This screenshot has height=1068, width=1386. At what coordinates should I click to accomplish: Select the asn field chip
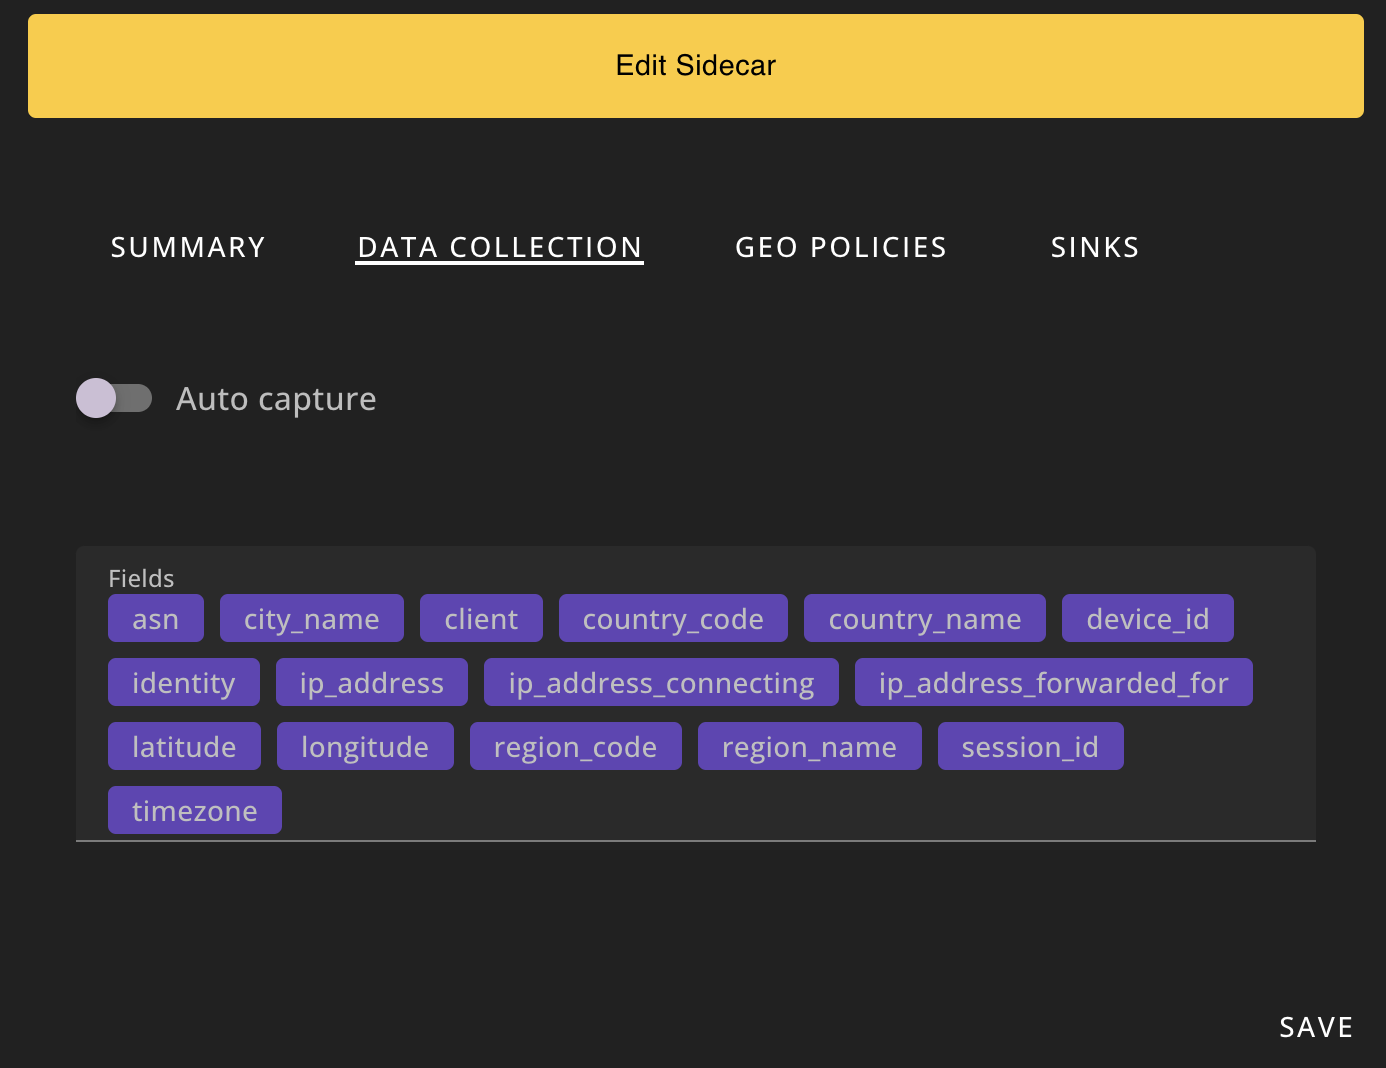click(x=155, y=618)
